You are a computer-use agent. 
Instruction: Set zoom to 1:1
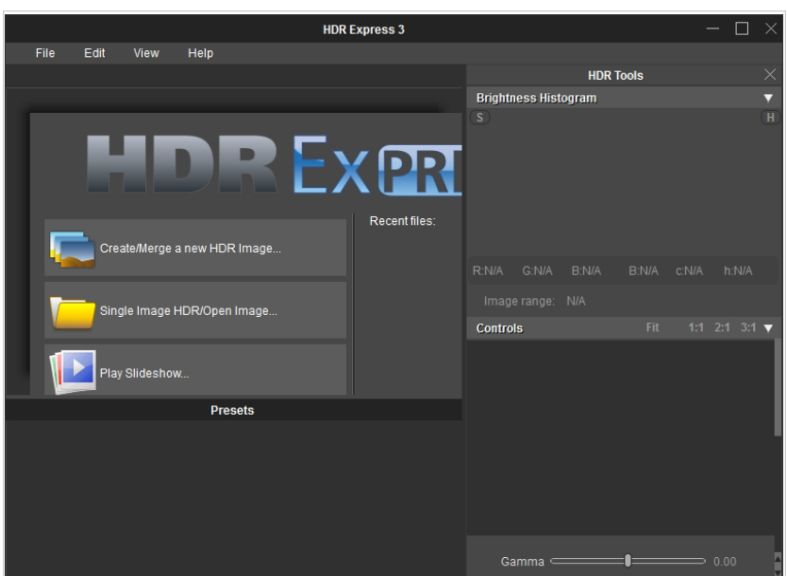(x=696, y=328)
